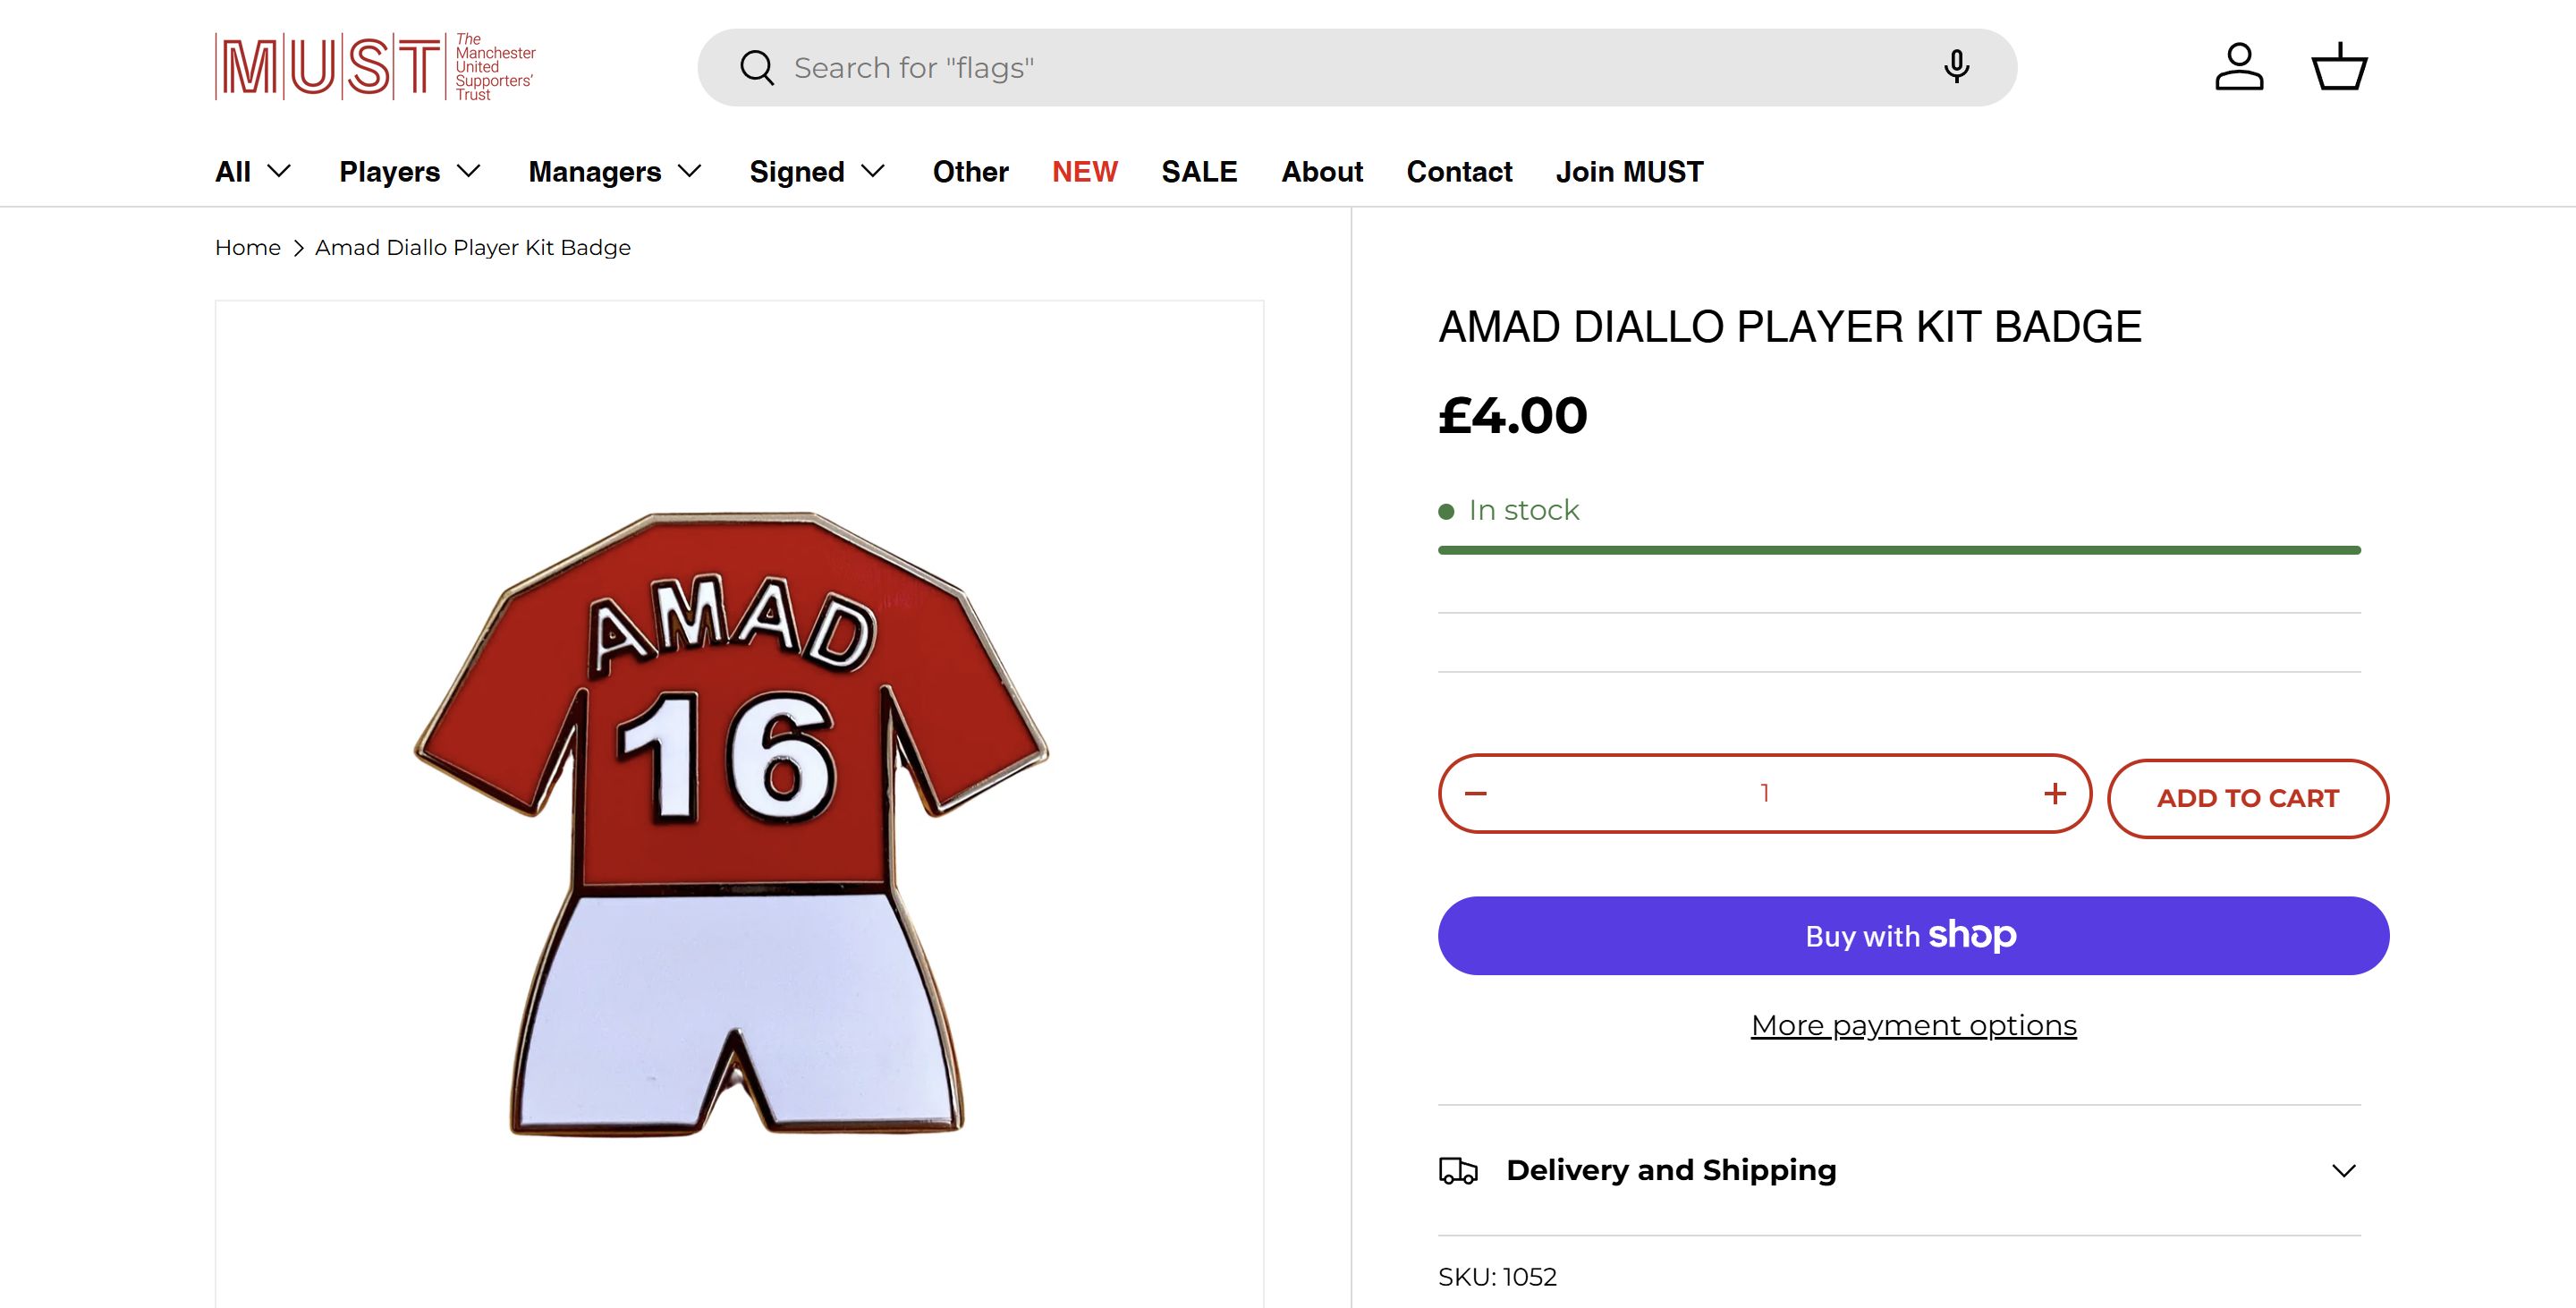The width and height of the screenshot is (2576, 1308).
Task: Open the shopping basket
Action: pyautogui.click(x=2339, y=67)
